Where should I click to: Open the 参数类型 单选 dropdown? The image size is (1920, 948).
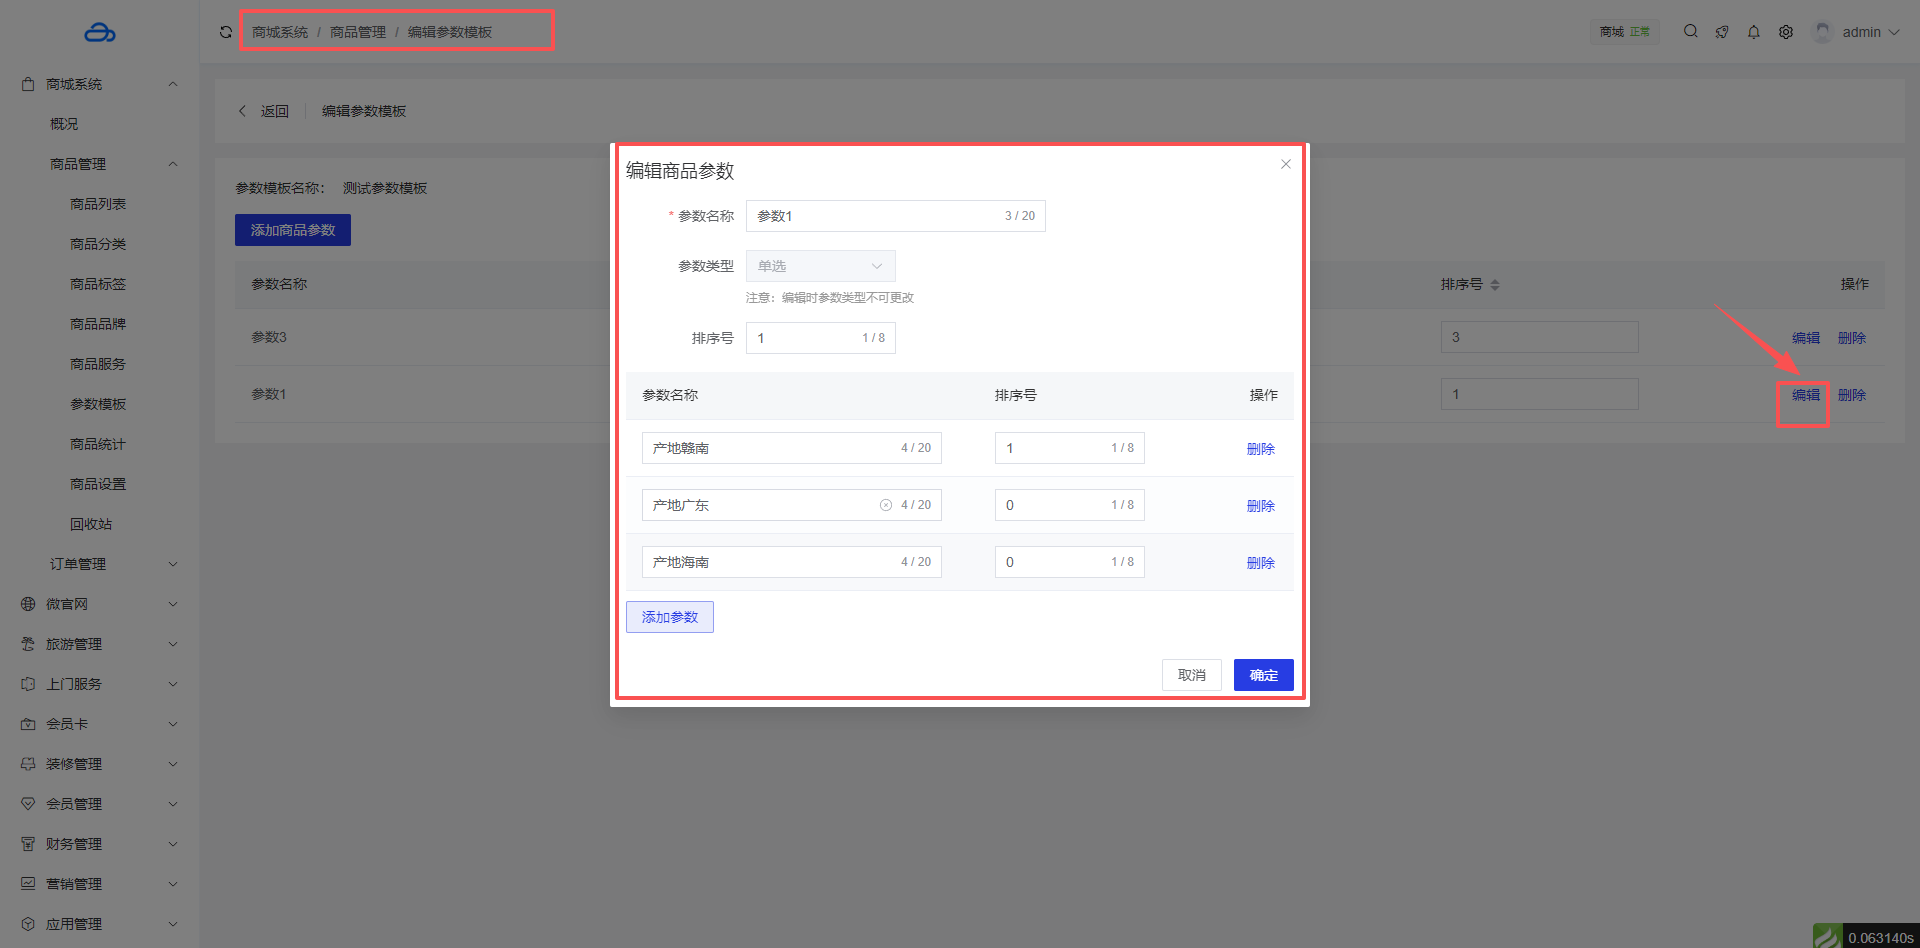click(x=820, y=266)
